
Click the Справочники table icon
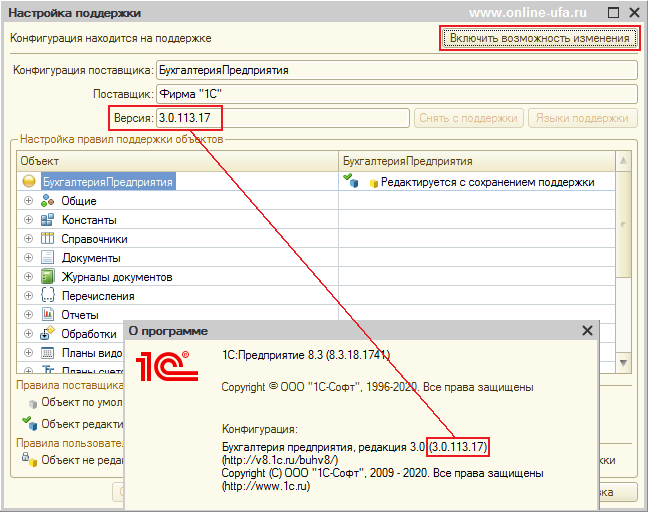coord(47,239)
